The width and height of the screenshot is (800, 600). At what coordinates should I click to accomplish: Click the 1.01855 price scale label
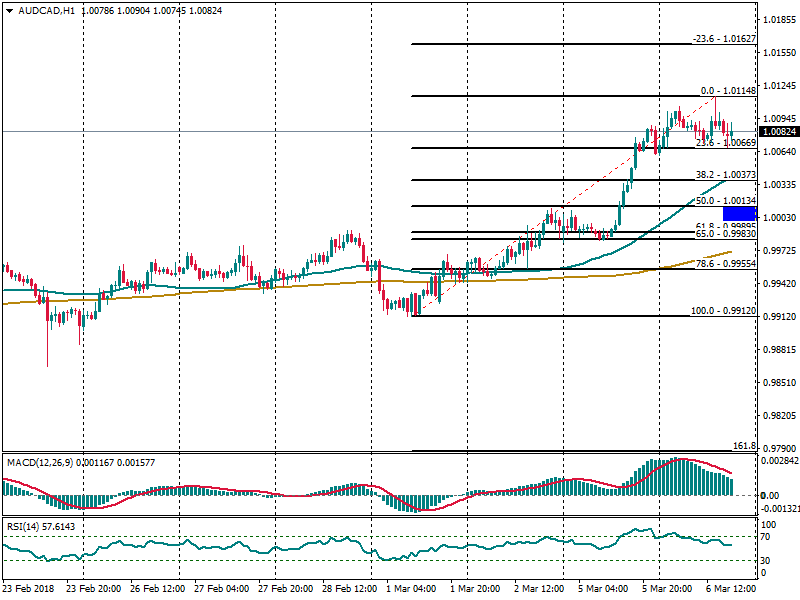[x=778, y=20]
